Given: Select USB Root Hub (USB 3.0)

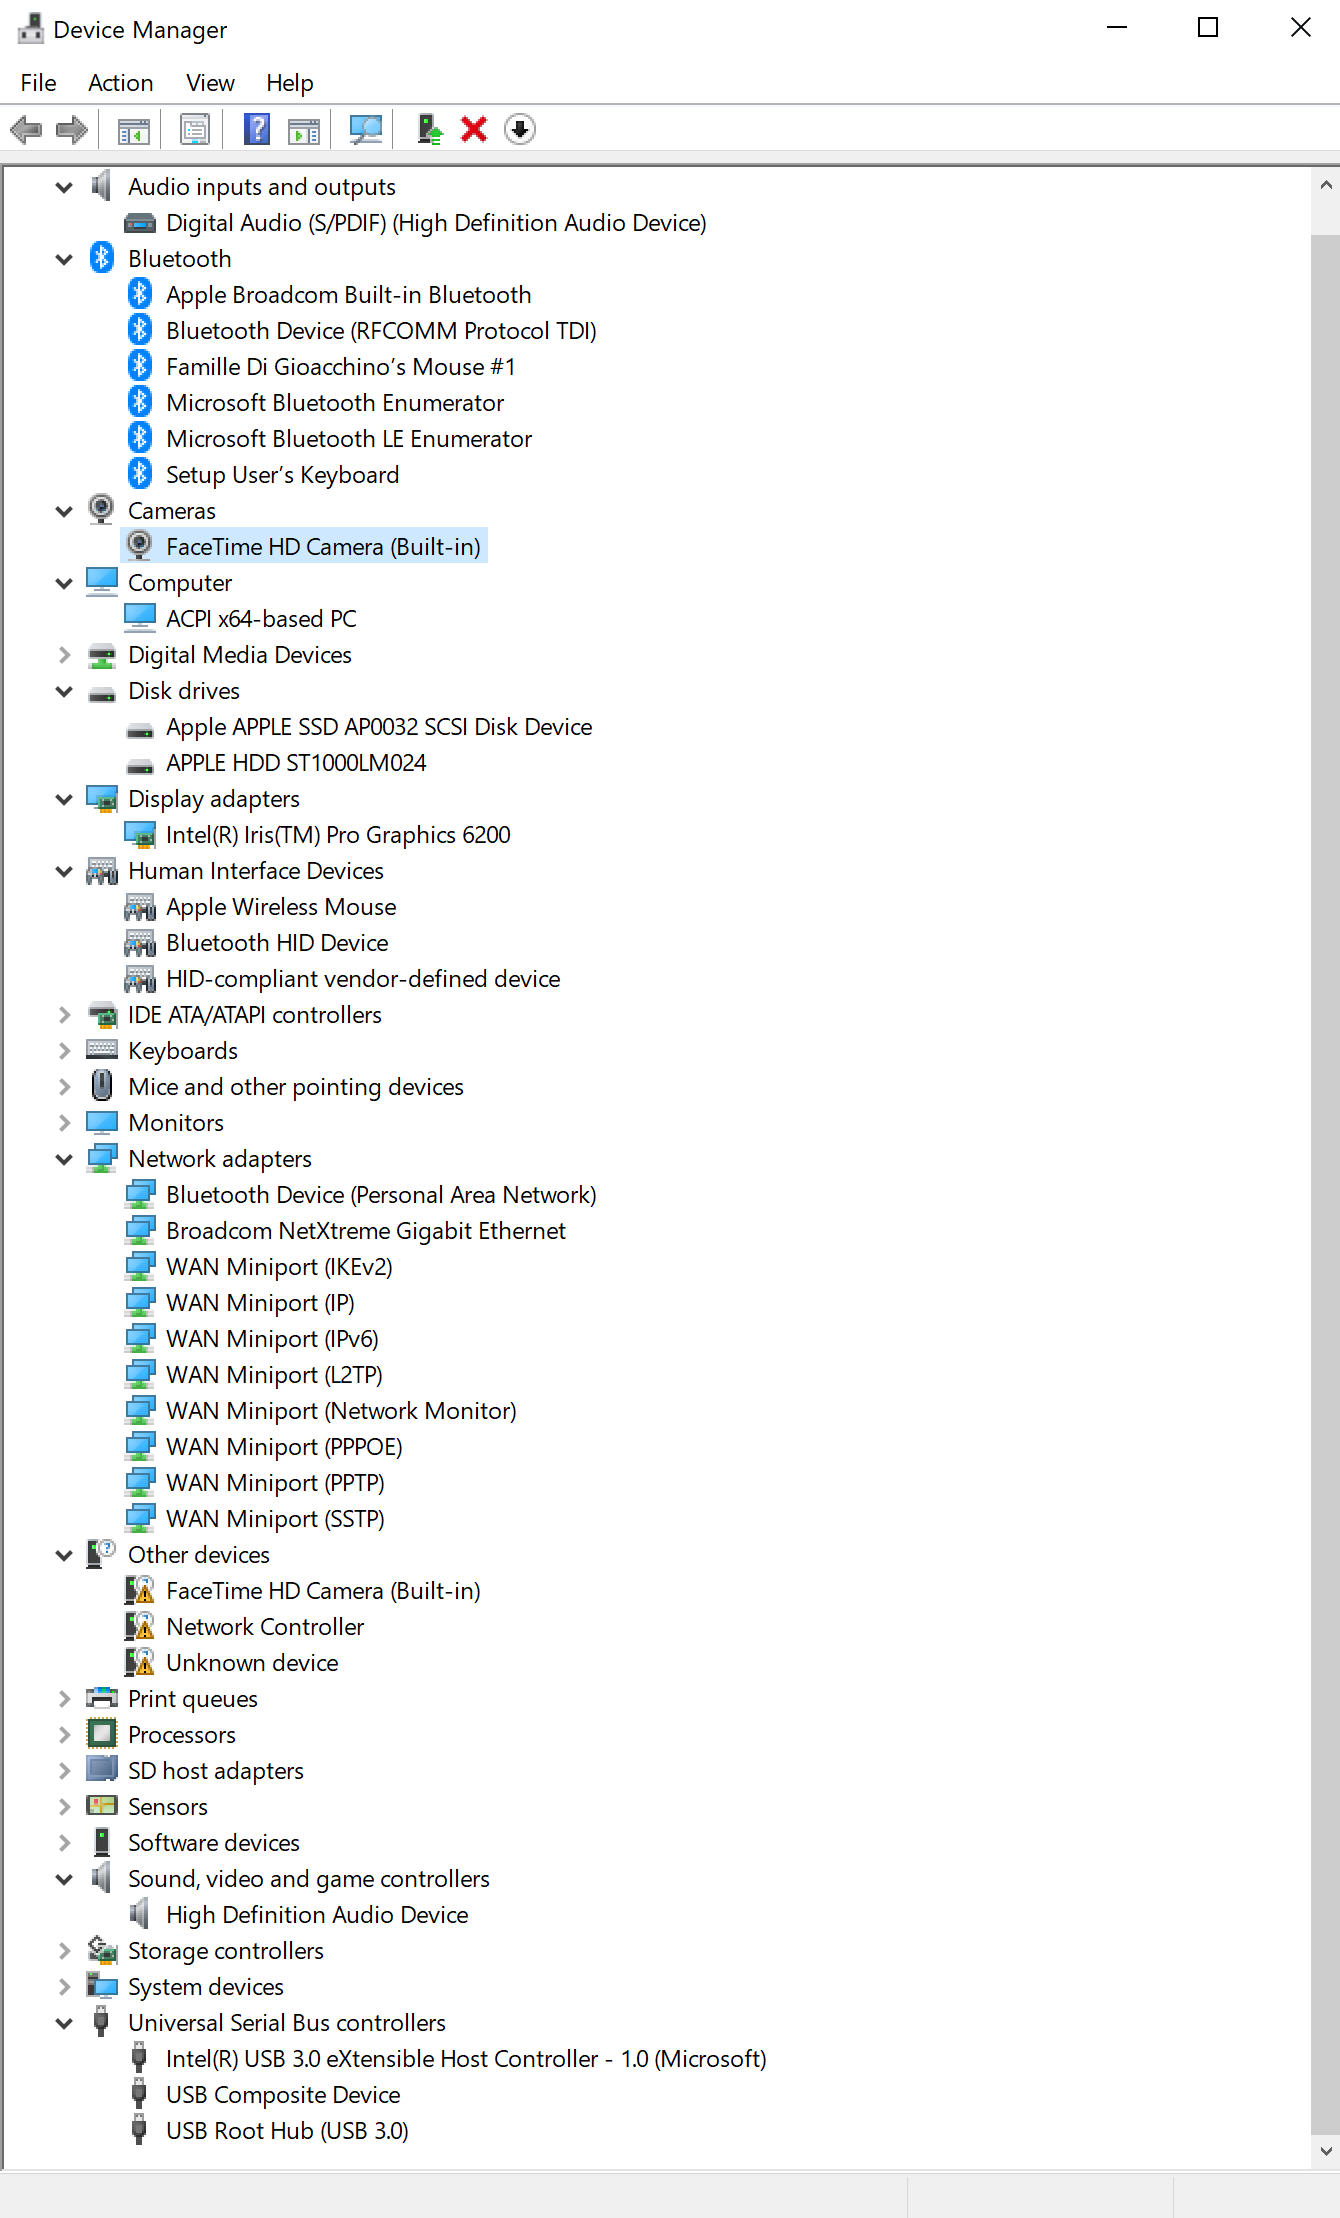Looking at the screenshot, I should [x=287, y=2131].
